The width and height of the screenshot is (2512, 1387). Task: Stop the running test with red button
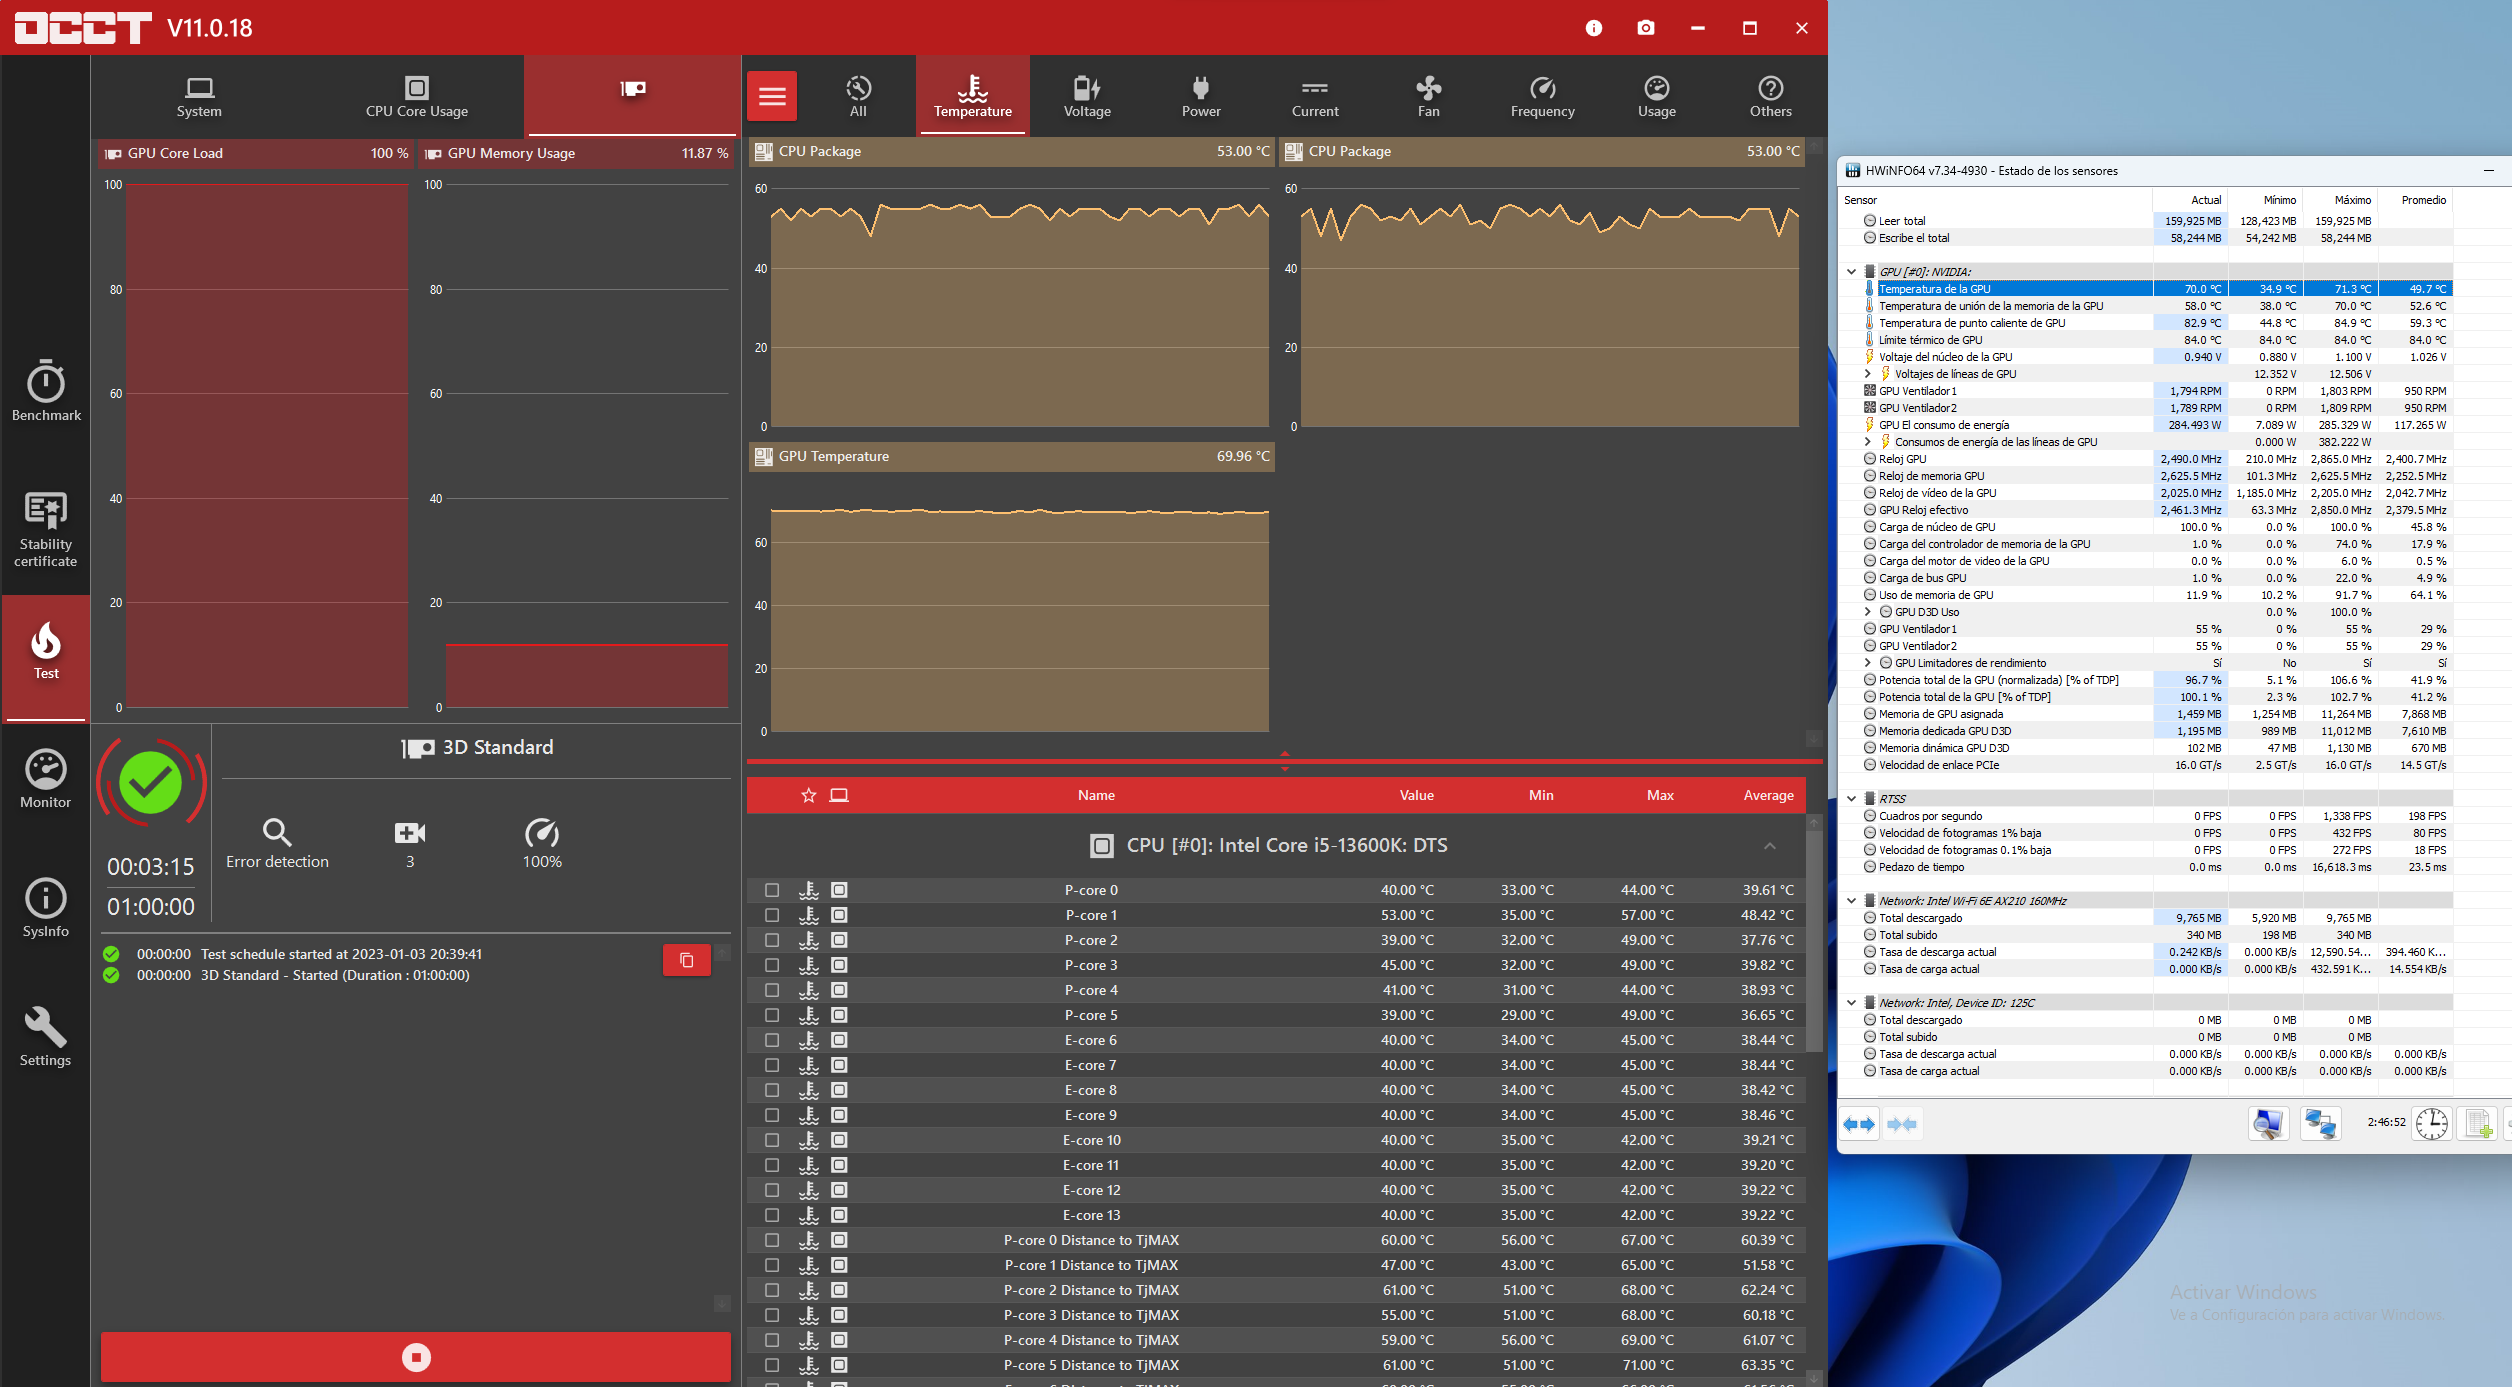click(416, 1357)
